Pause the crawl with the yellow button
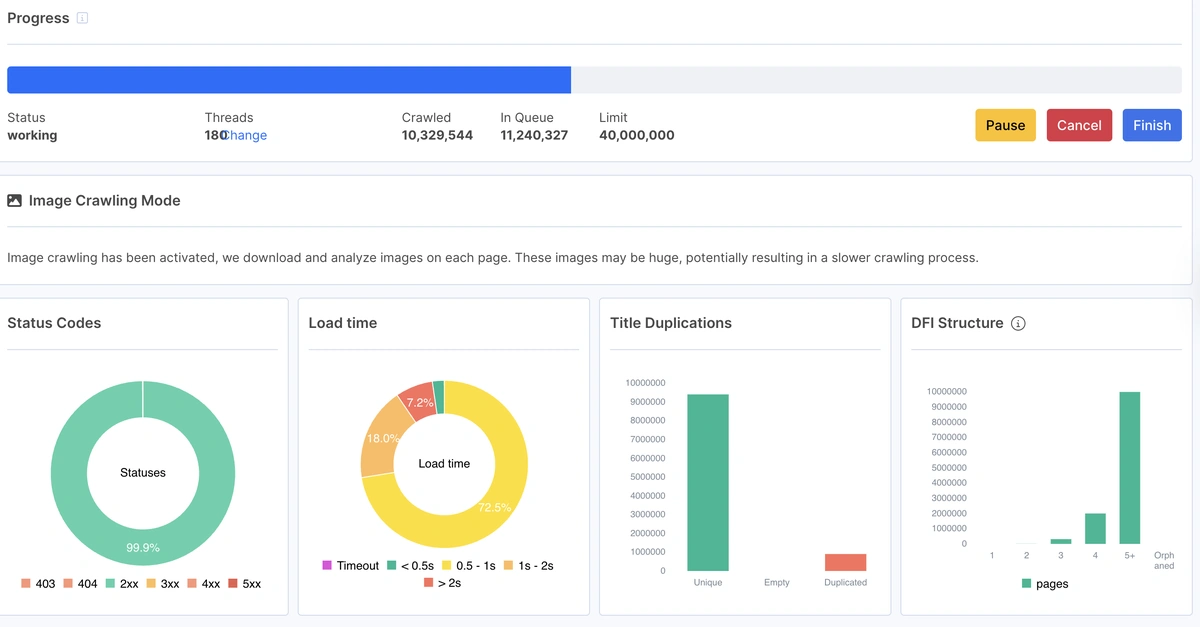This screenshot has height=627, width=1200. point(1005,125)
